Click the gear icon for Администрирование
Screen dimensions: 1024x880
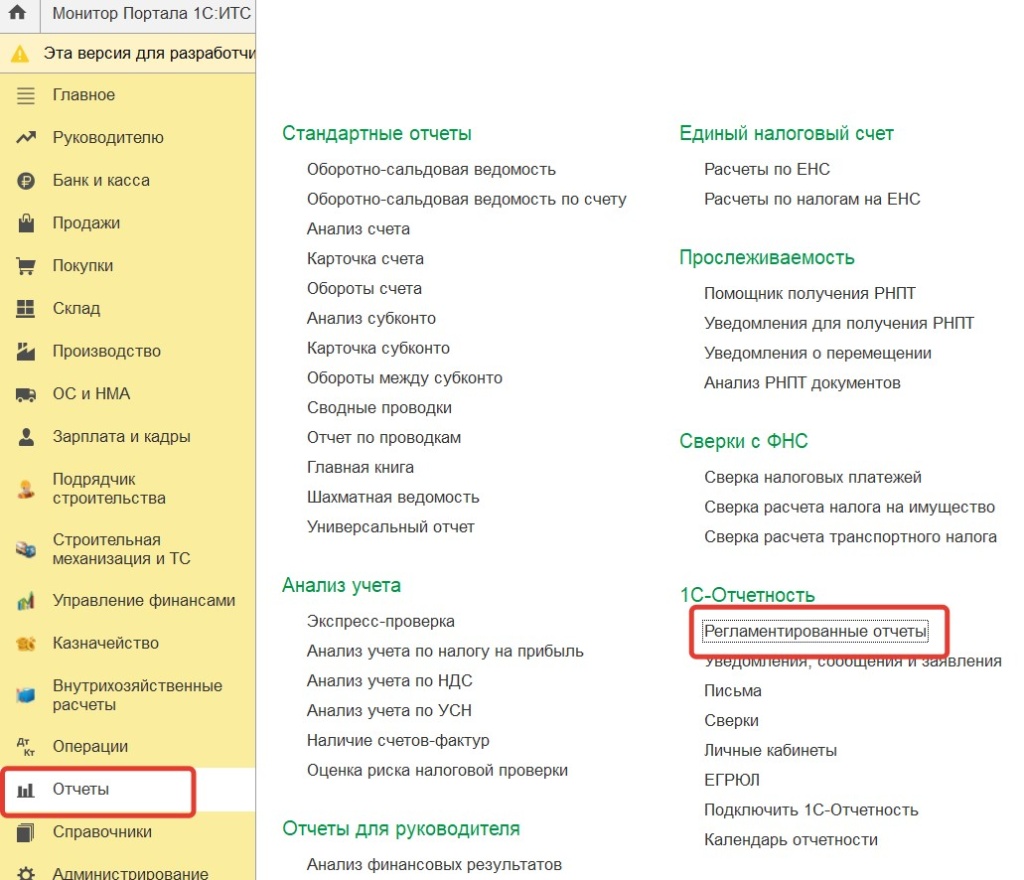pyautogui.click(x=26, y=873)
